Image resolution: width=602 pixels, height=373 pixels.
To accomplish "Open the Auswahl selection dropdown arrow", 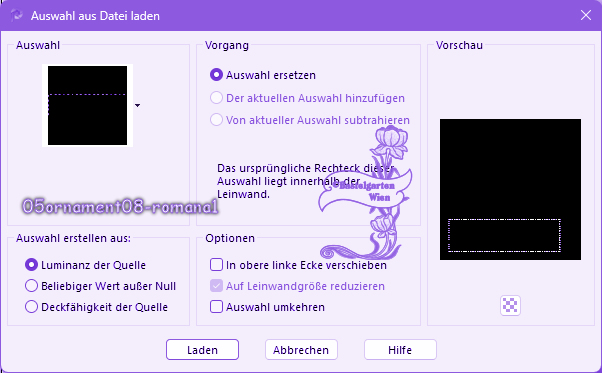I will pos(137,105).
